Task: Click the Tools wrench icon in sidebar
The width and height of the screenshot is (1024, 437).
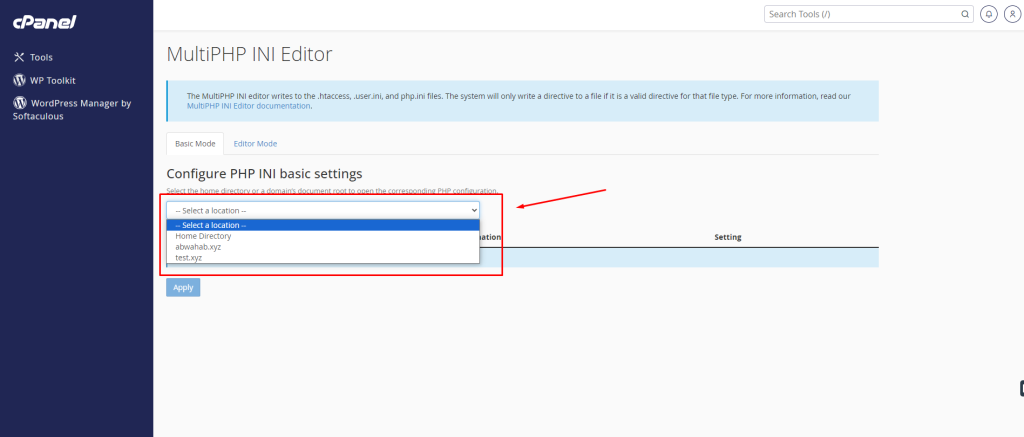Action: (19, 57)
